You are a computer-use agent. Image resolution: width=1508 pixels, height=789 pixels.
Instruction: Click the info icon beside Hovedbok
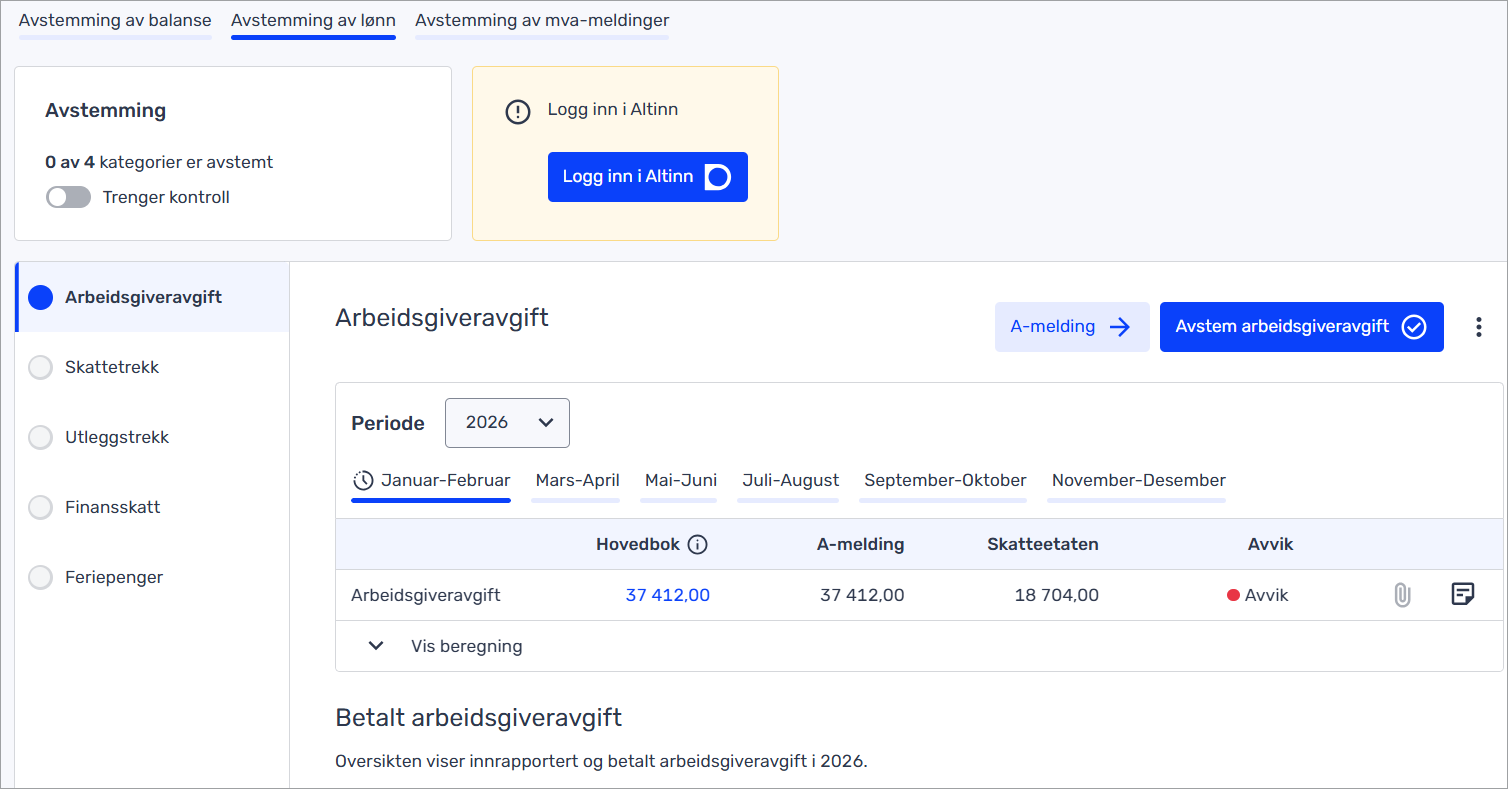click(x=698, y=545)
